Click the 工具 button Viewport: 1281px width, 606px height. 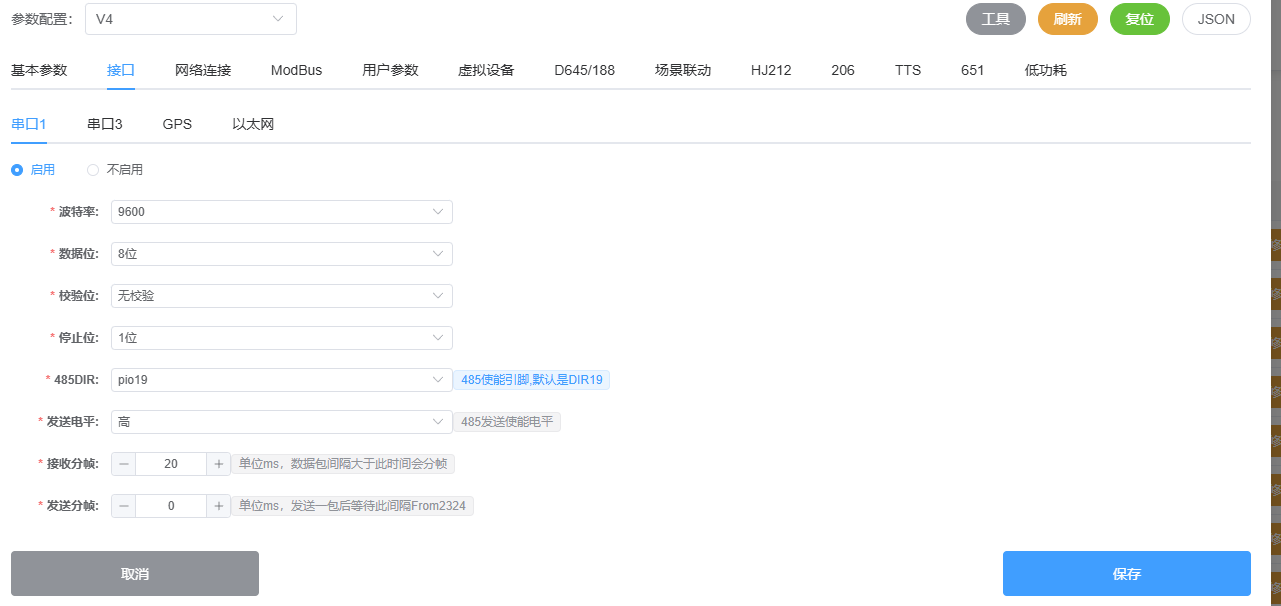[996, 19]
